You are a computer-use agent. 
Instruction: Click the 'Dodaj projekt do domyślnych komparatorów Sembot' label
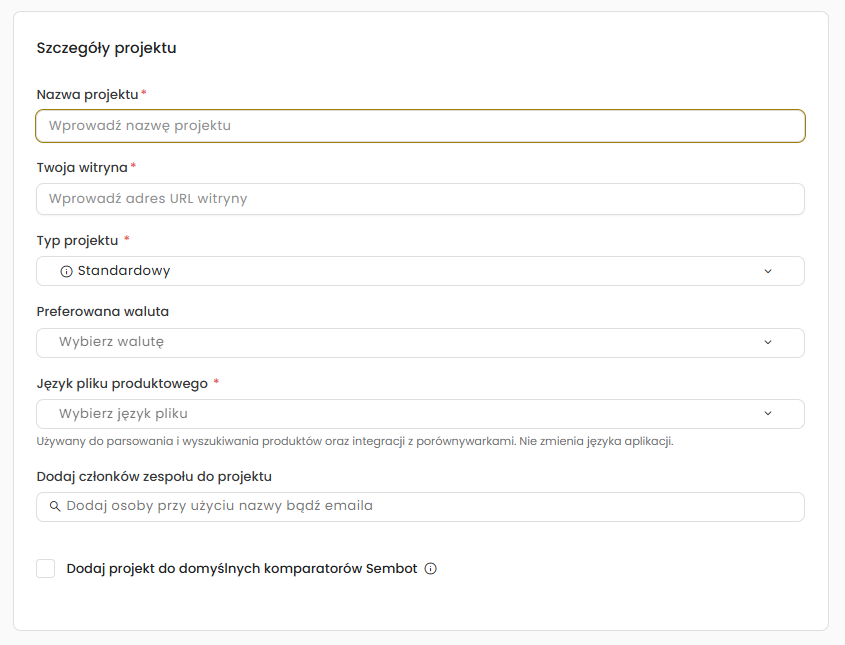241,569
